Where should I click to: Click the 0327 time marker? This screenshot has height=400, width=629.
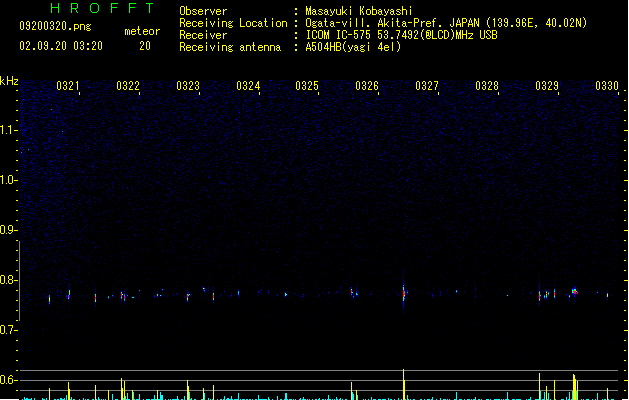427,86
